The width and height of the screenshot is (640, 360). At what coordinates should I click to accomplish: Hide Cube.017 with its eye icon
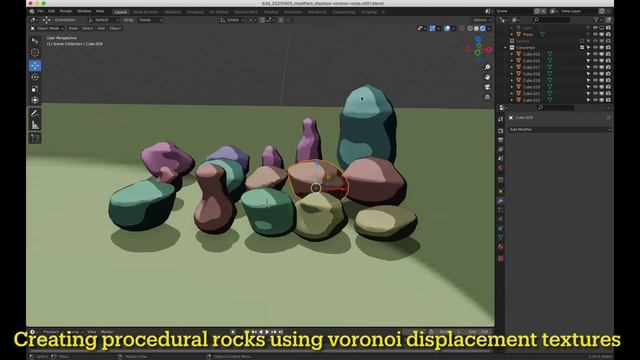tap(595, 67)
